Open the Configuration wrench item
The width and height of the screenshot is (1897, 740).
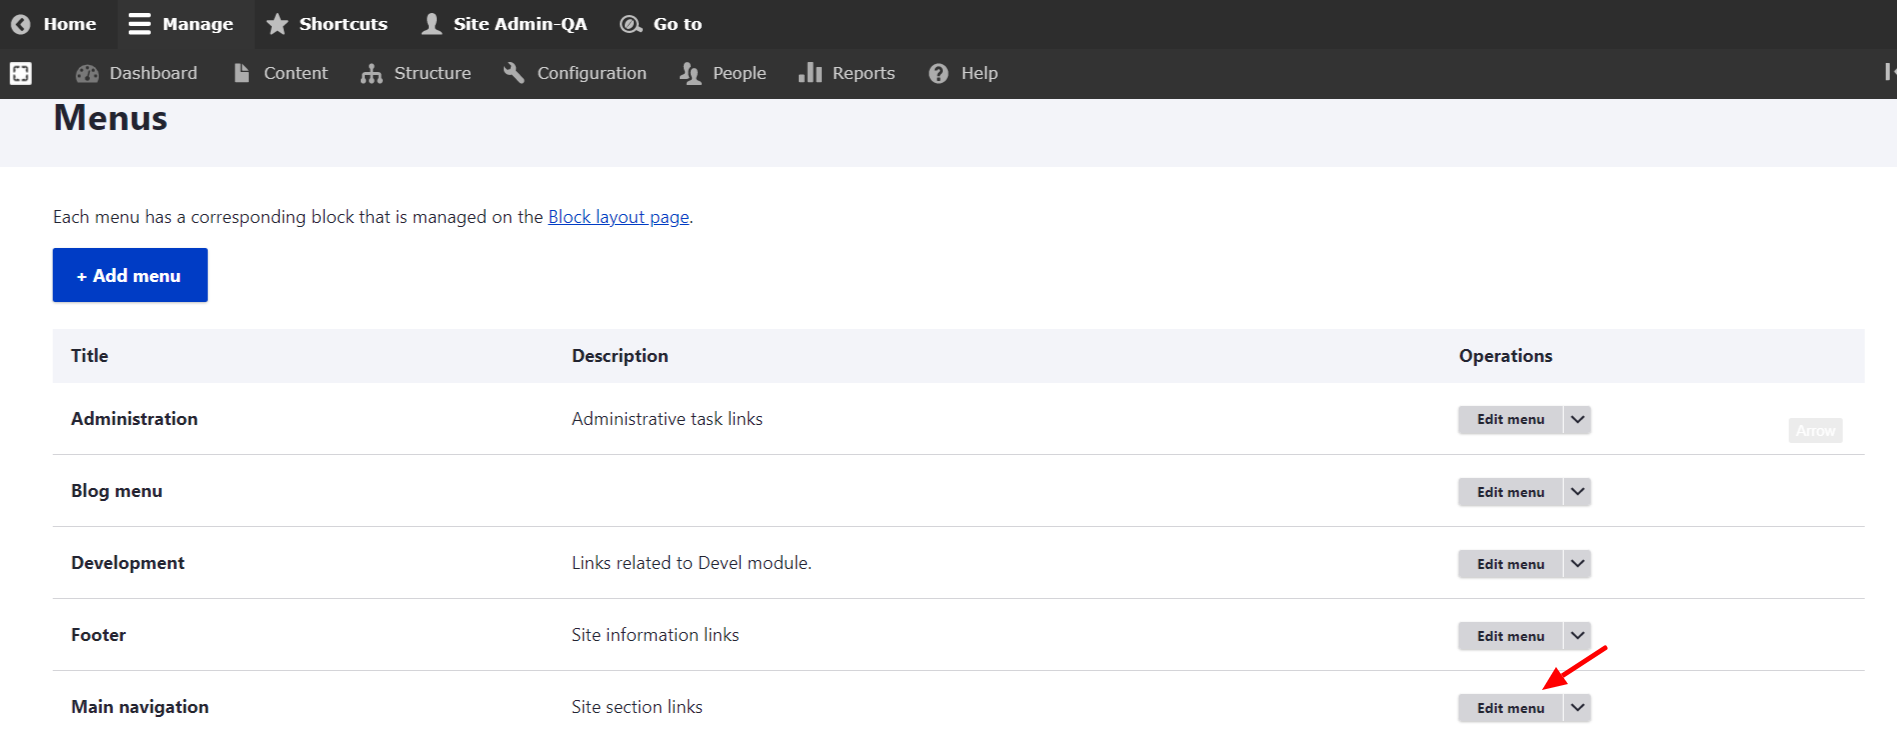[x=575, y=73]
